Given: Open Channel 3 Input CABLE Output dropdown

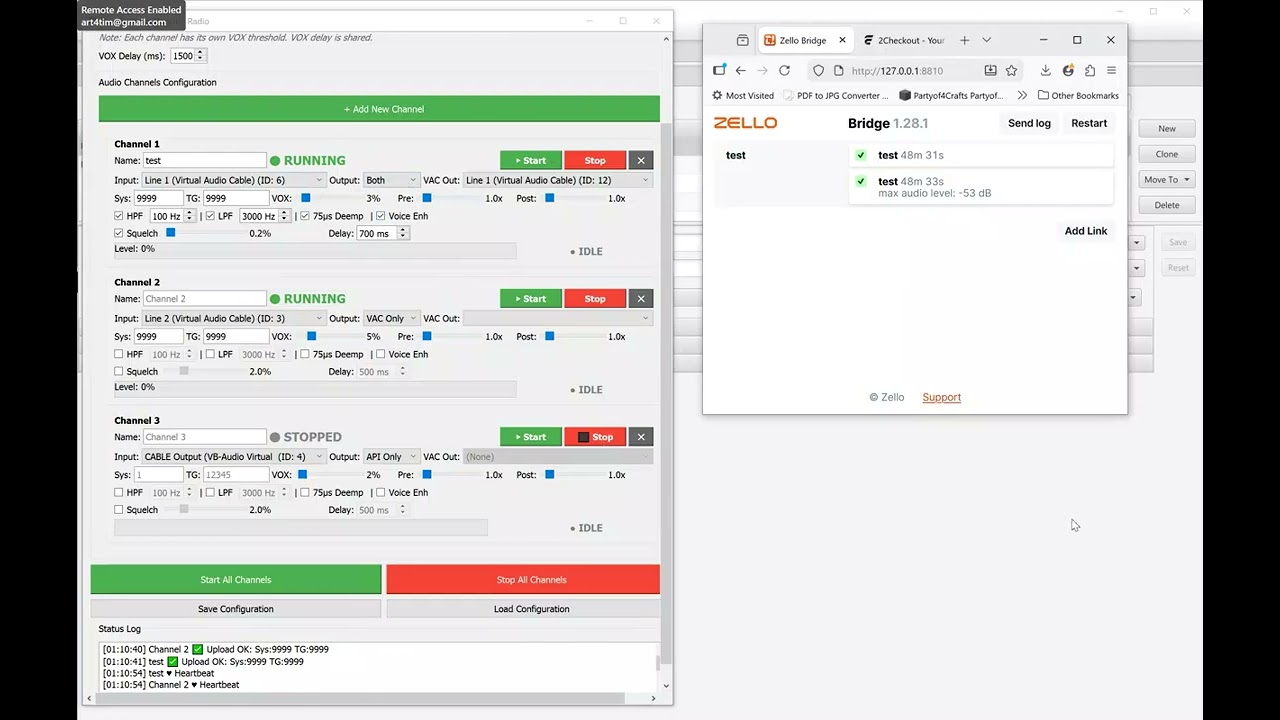Looking at the screenshot, I should (234, 456).
